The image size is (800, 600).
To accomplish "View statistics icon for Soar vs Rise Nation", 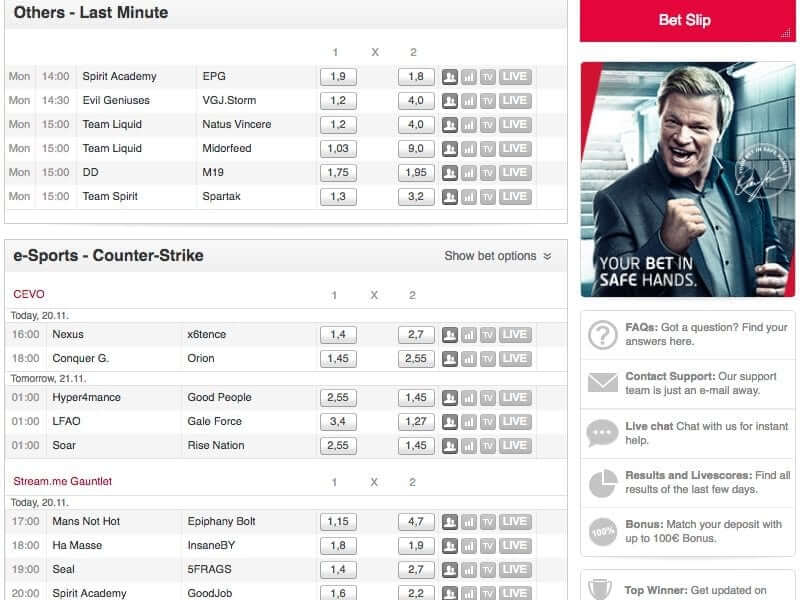I will pyautogui.click(x=469, y=445).
